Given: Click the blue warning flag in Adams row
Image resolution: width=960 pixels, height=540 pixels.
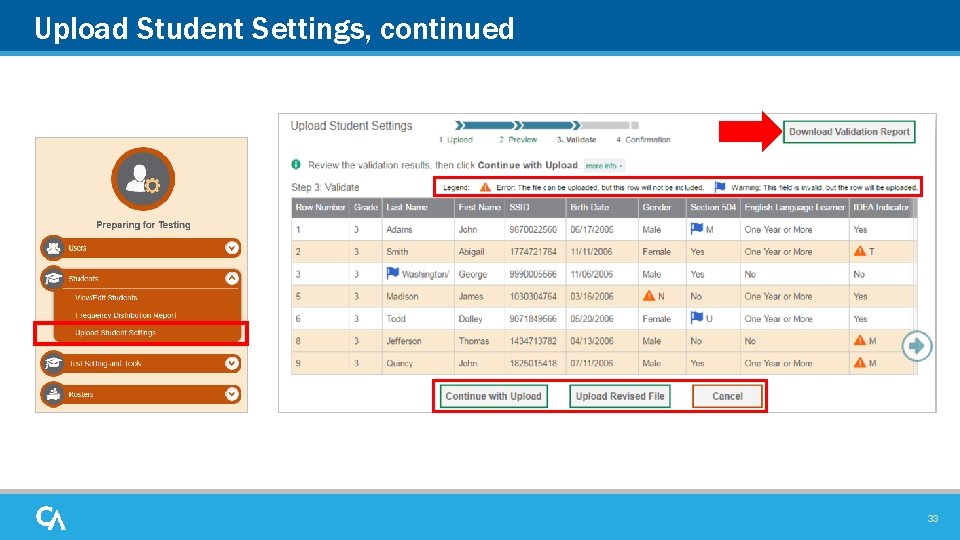Looking at the screenshot, I should [x=697, y=228].
